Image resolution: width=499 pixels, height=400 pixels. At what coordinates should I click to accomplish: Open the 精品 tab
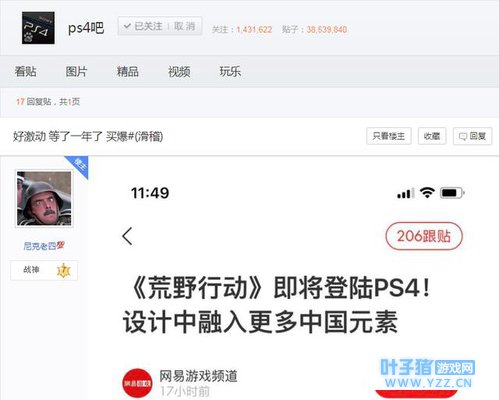tap(128, 72)
